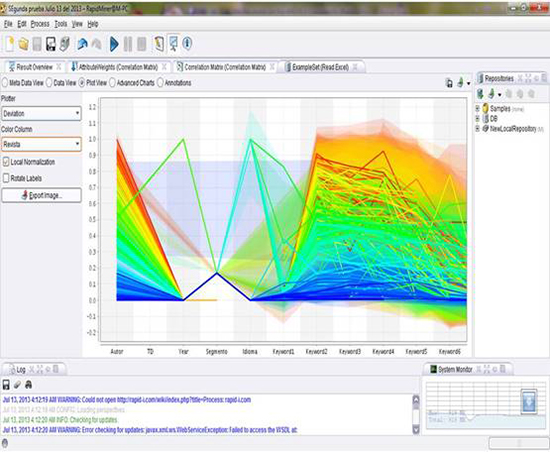Open the Plotter Deviation dropdown
Image resolution: width=550 pixels, height=452 pixels.
point(41,114)
